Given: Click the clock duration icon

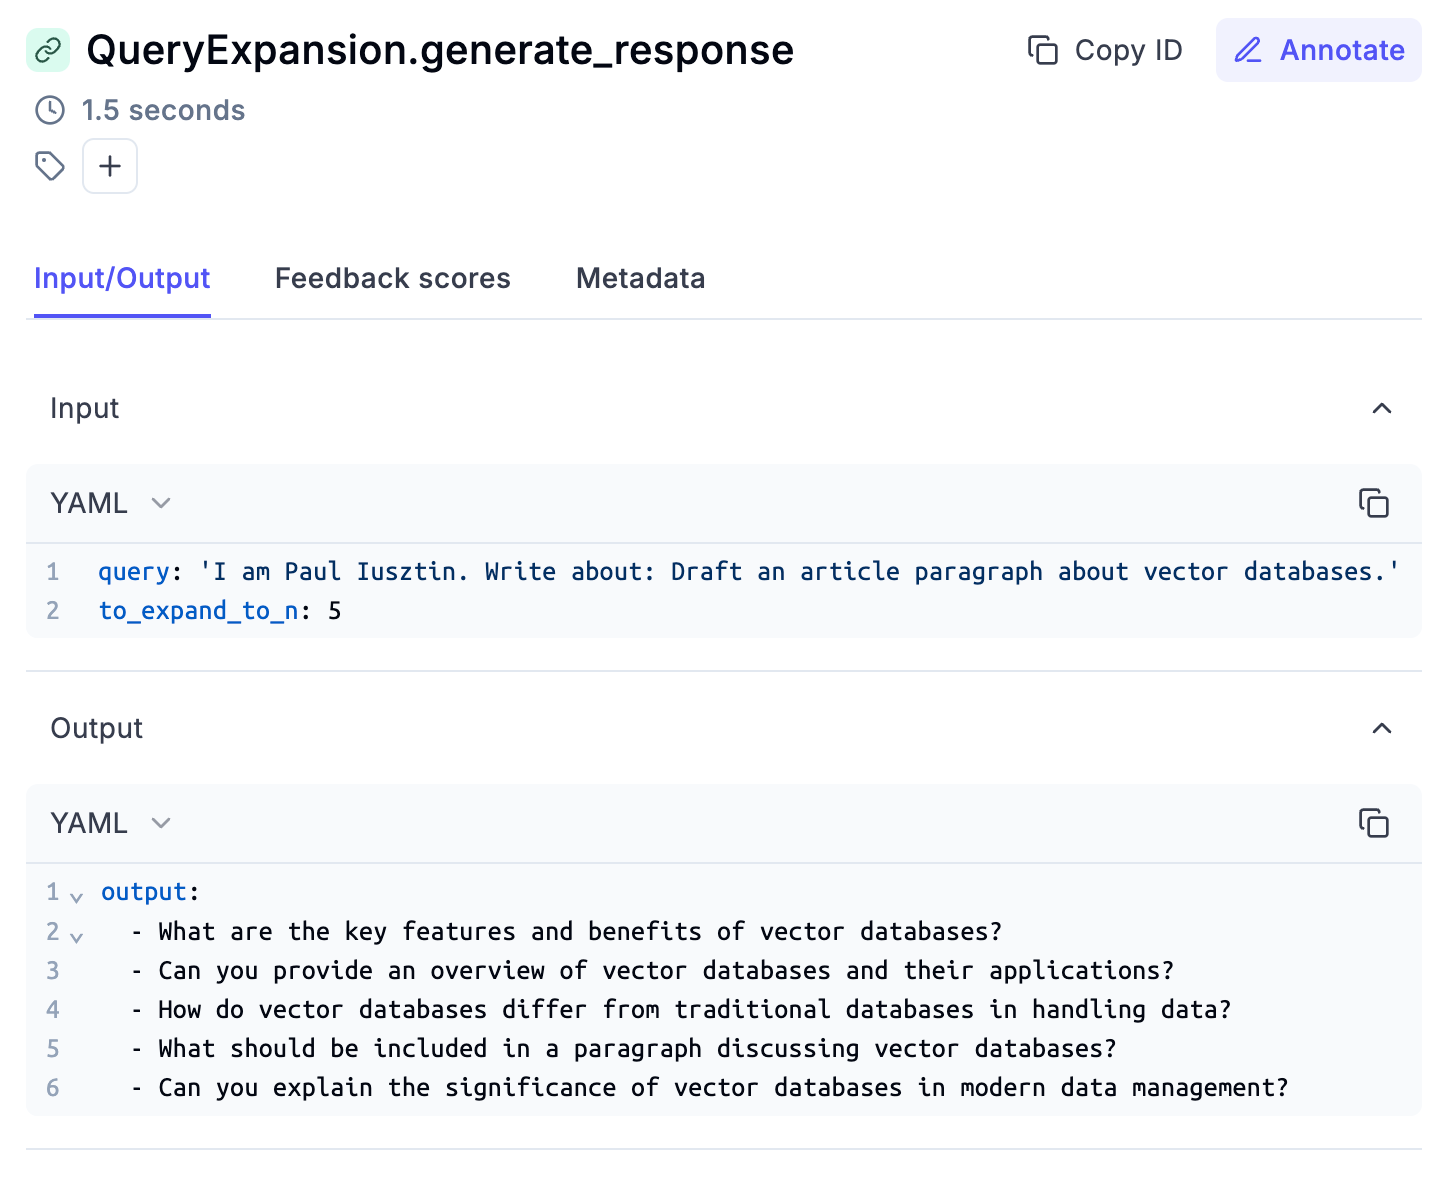Looking at the screenshot, I should [x=50, y=110].
